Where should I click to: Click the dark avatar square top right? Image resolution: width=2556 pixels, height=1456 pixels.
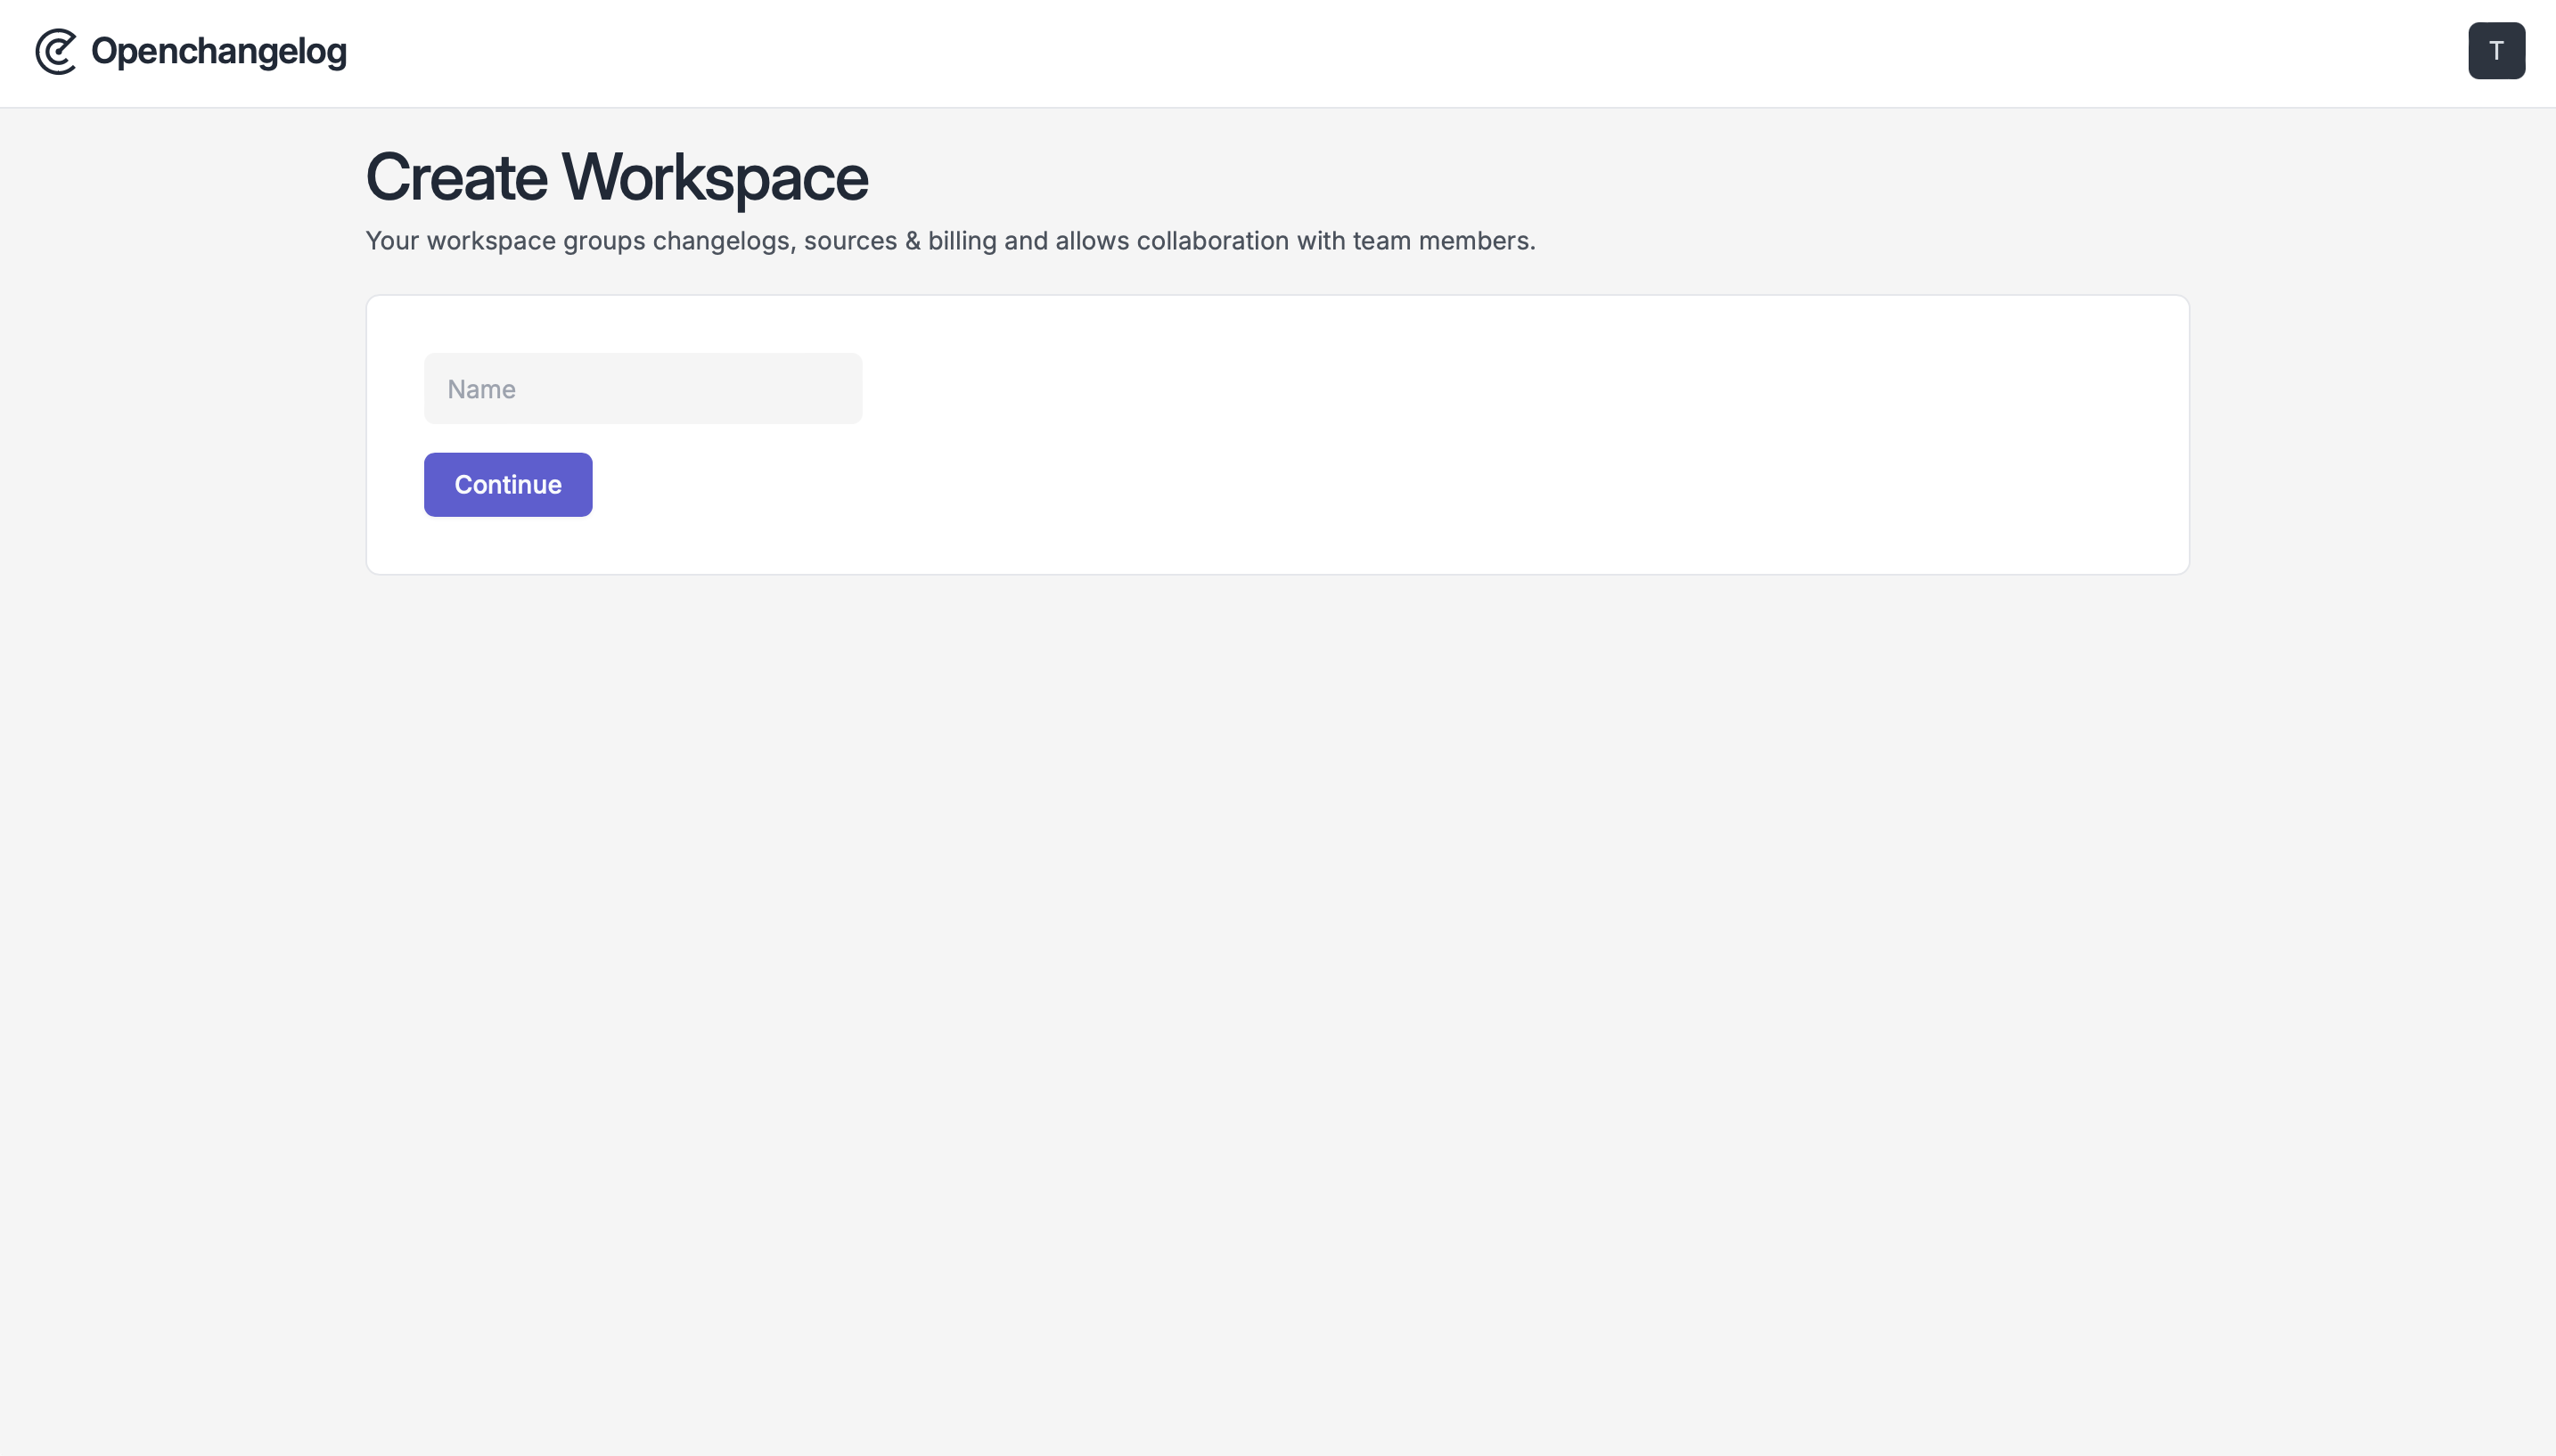click(2495, 50)
